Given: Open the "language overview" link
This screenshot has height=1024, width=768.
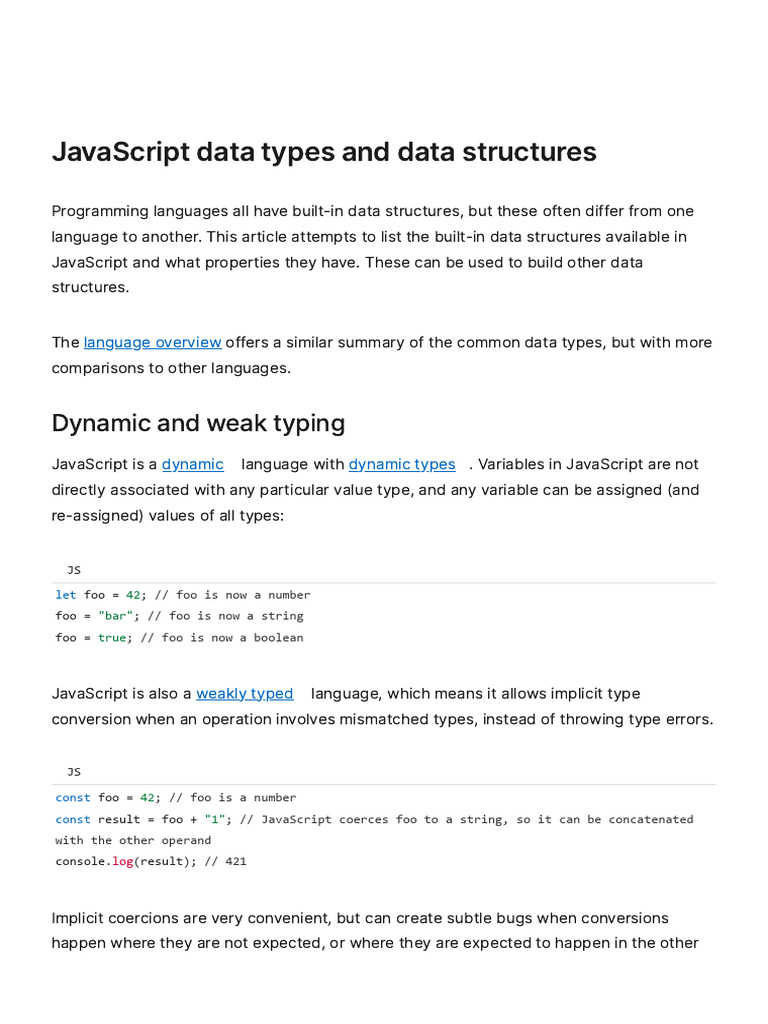Looking at the screenshot, I should coord(152,342).
